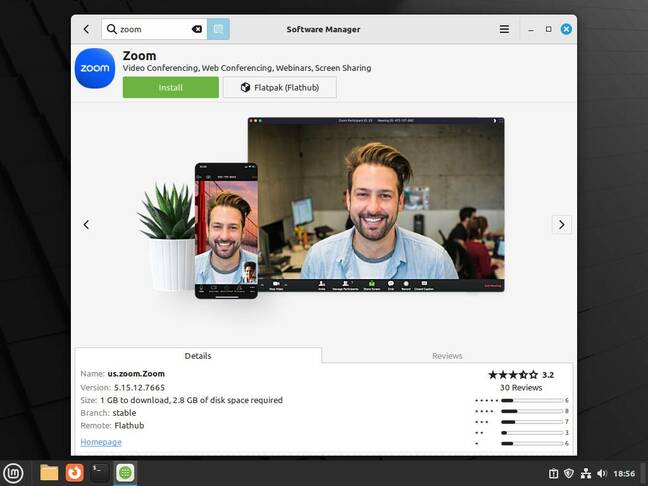648x486 pixels.
Task: Open the clock showing 18:56
Action: tap(624, 474)
